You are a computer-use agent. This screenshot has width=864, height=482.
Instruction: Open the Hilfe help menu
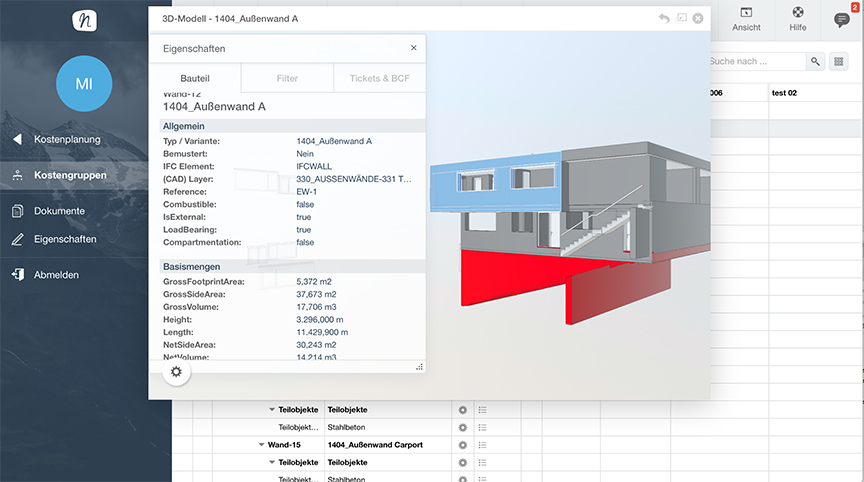797,19
